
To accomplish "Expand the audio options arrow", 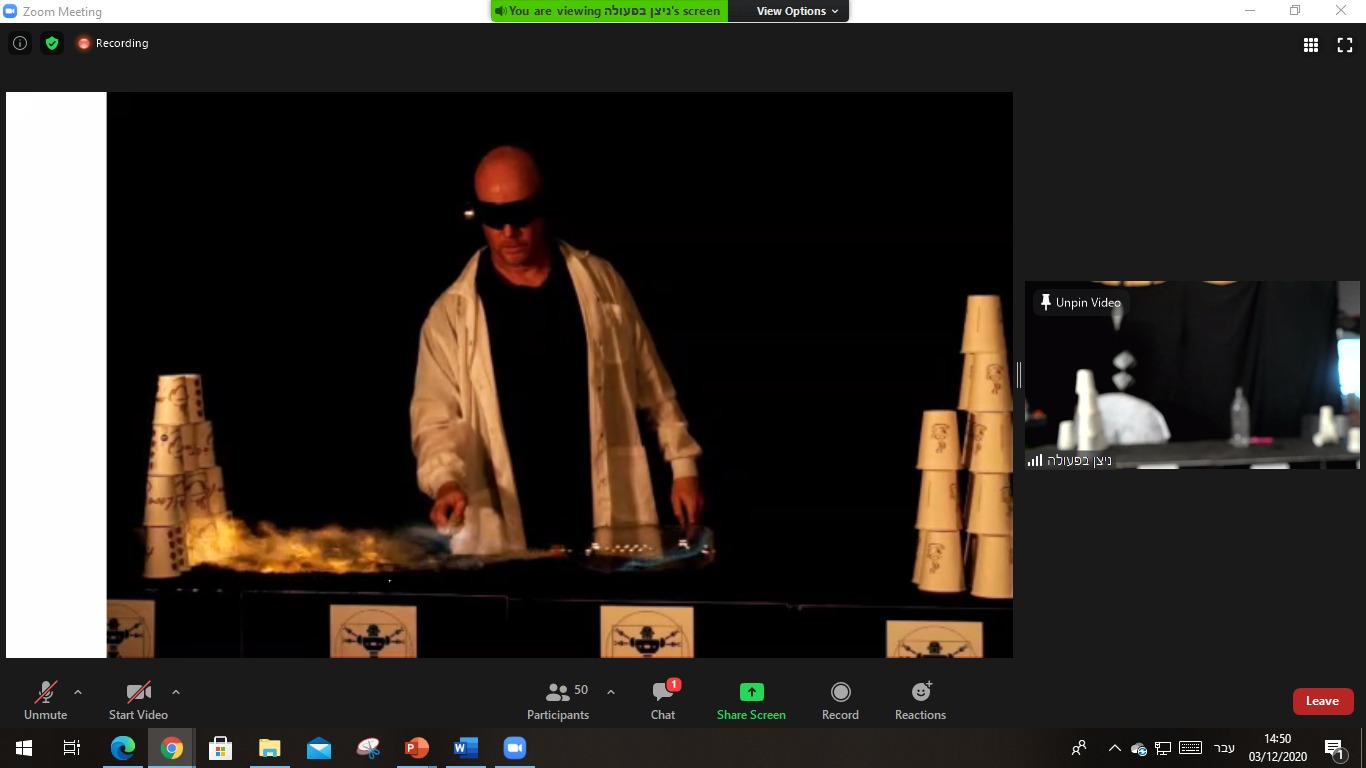I will [78, 692].
